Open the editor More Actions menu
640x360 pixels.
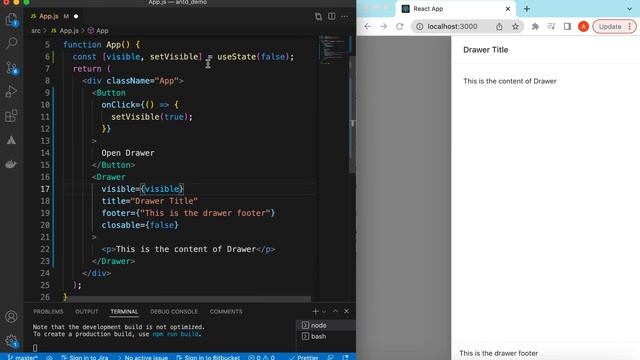[x=345, y=16]
